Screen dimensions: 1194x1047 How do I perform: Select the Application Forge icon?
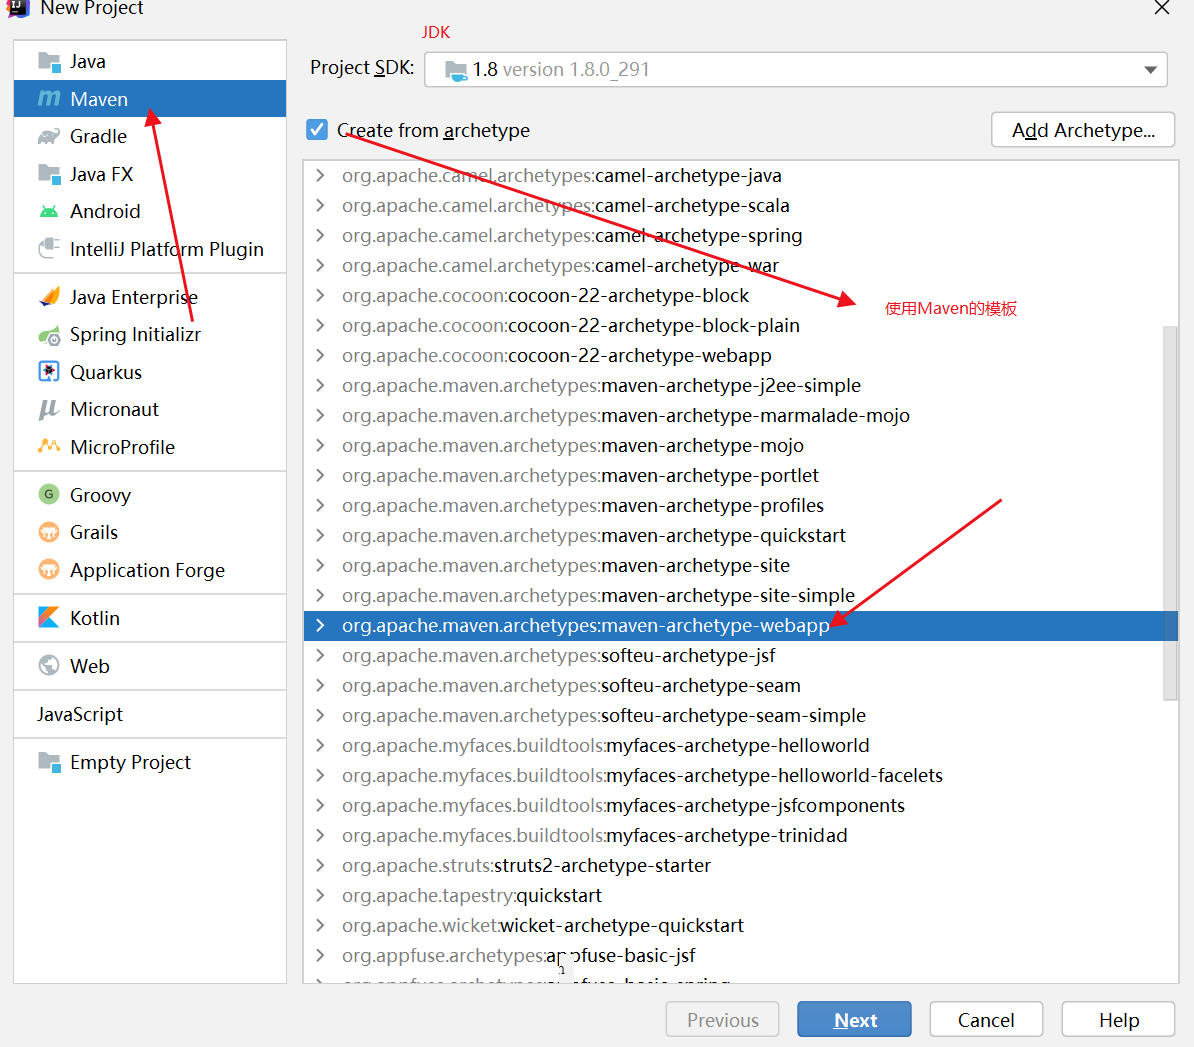tap(49, 570)
